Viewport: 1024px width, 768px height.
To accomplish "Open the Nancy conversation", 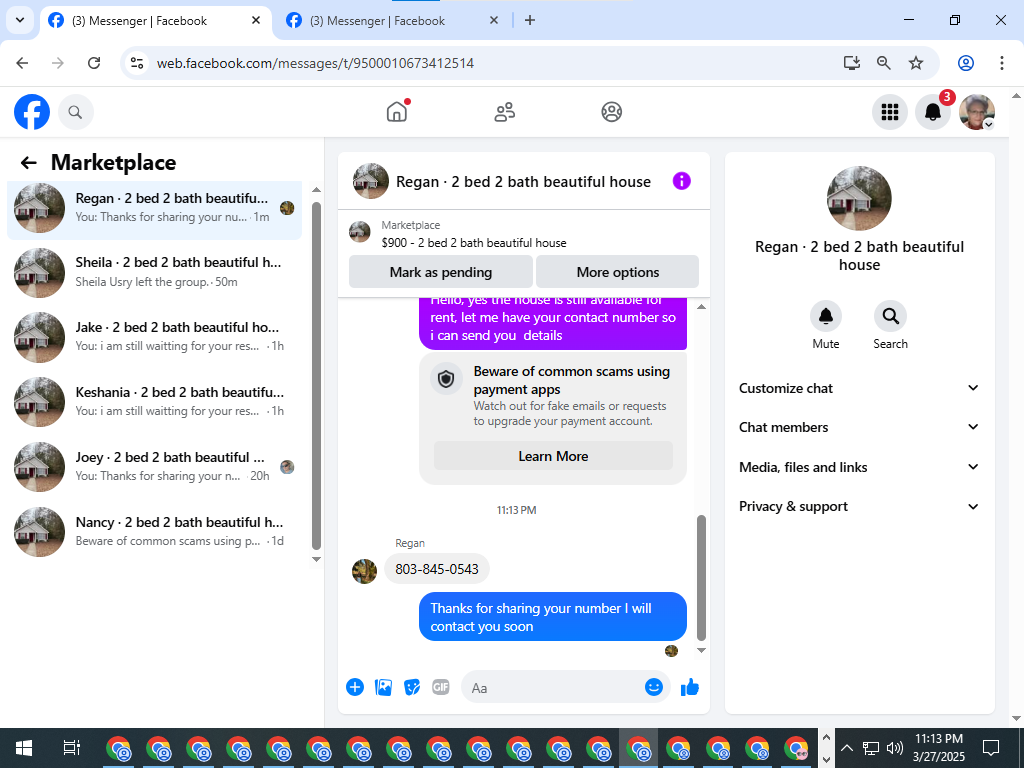I will [x=155, y=532].
